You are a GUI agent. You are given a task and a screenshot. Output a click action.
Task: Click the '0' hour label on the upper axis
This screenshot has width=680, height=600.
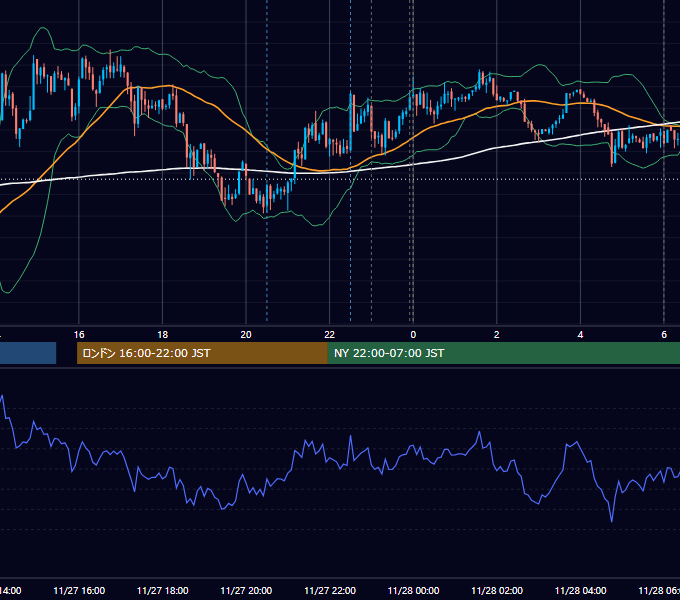coord(413,335)
